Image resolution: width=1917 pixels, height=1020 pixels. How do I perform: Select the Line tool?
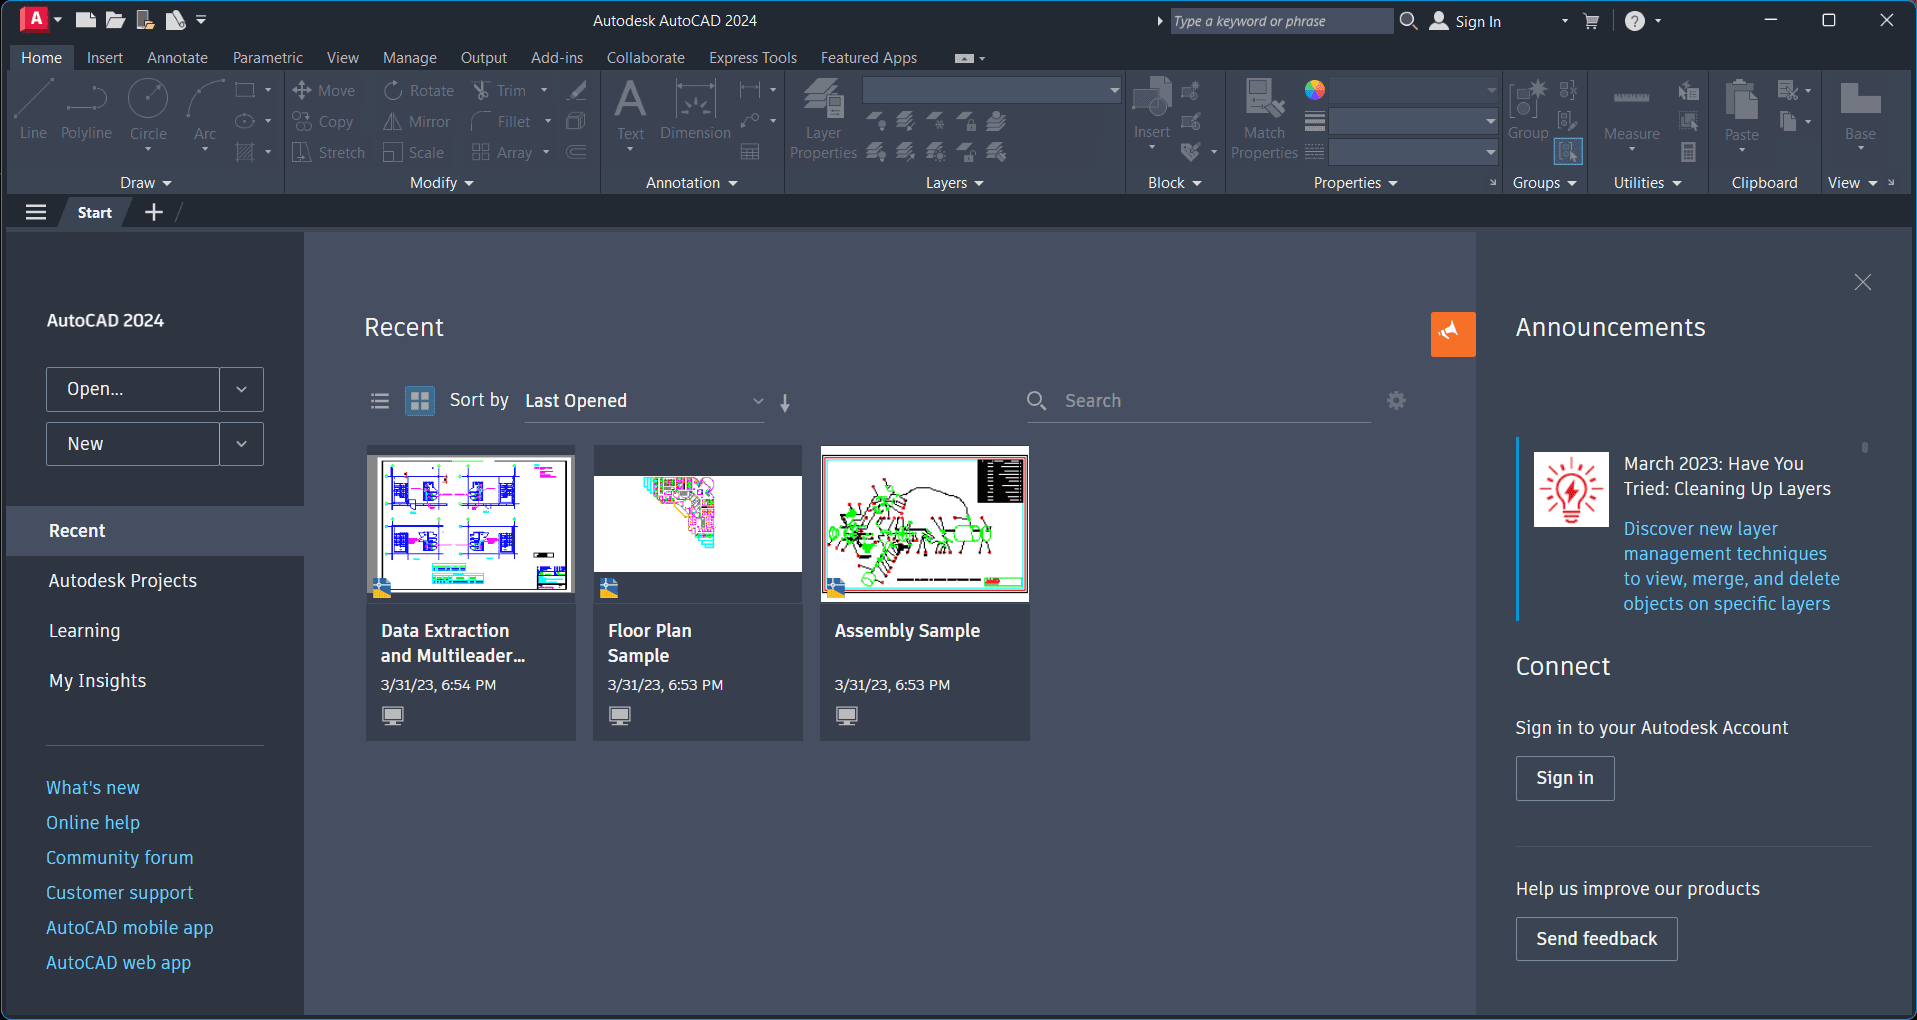coord(33,109)
